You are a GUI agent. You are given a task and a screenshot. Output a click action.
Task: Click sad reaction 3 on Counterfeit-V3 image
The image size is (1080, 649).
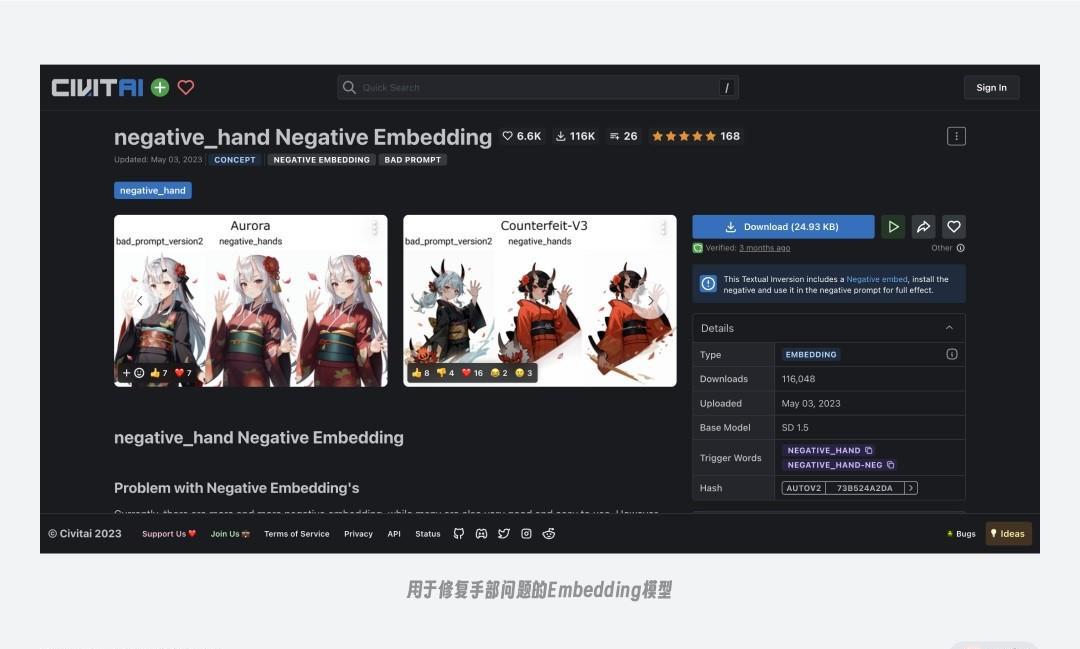(523, 373)
